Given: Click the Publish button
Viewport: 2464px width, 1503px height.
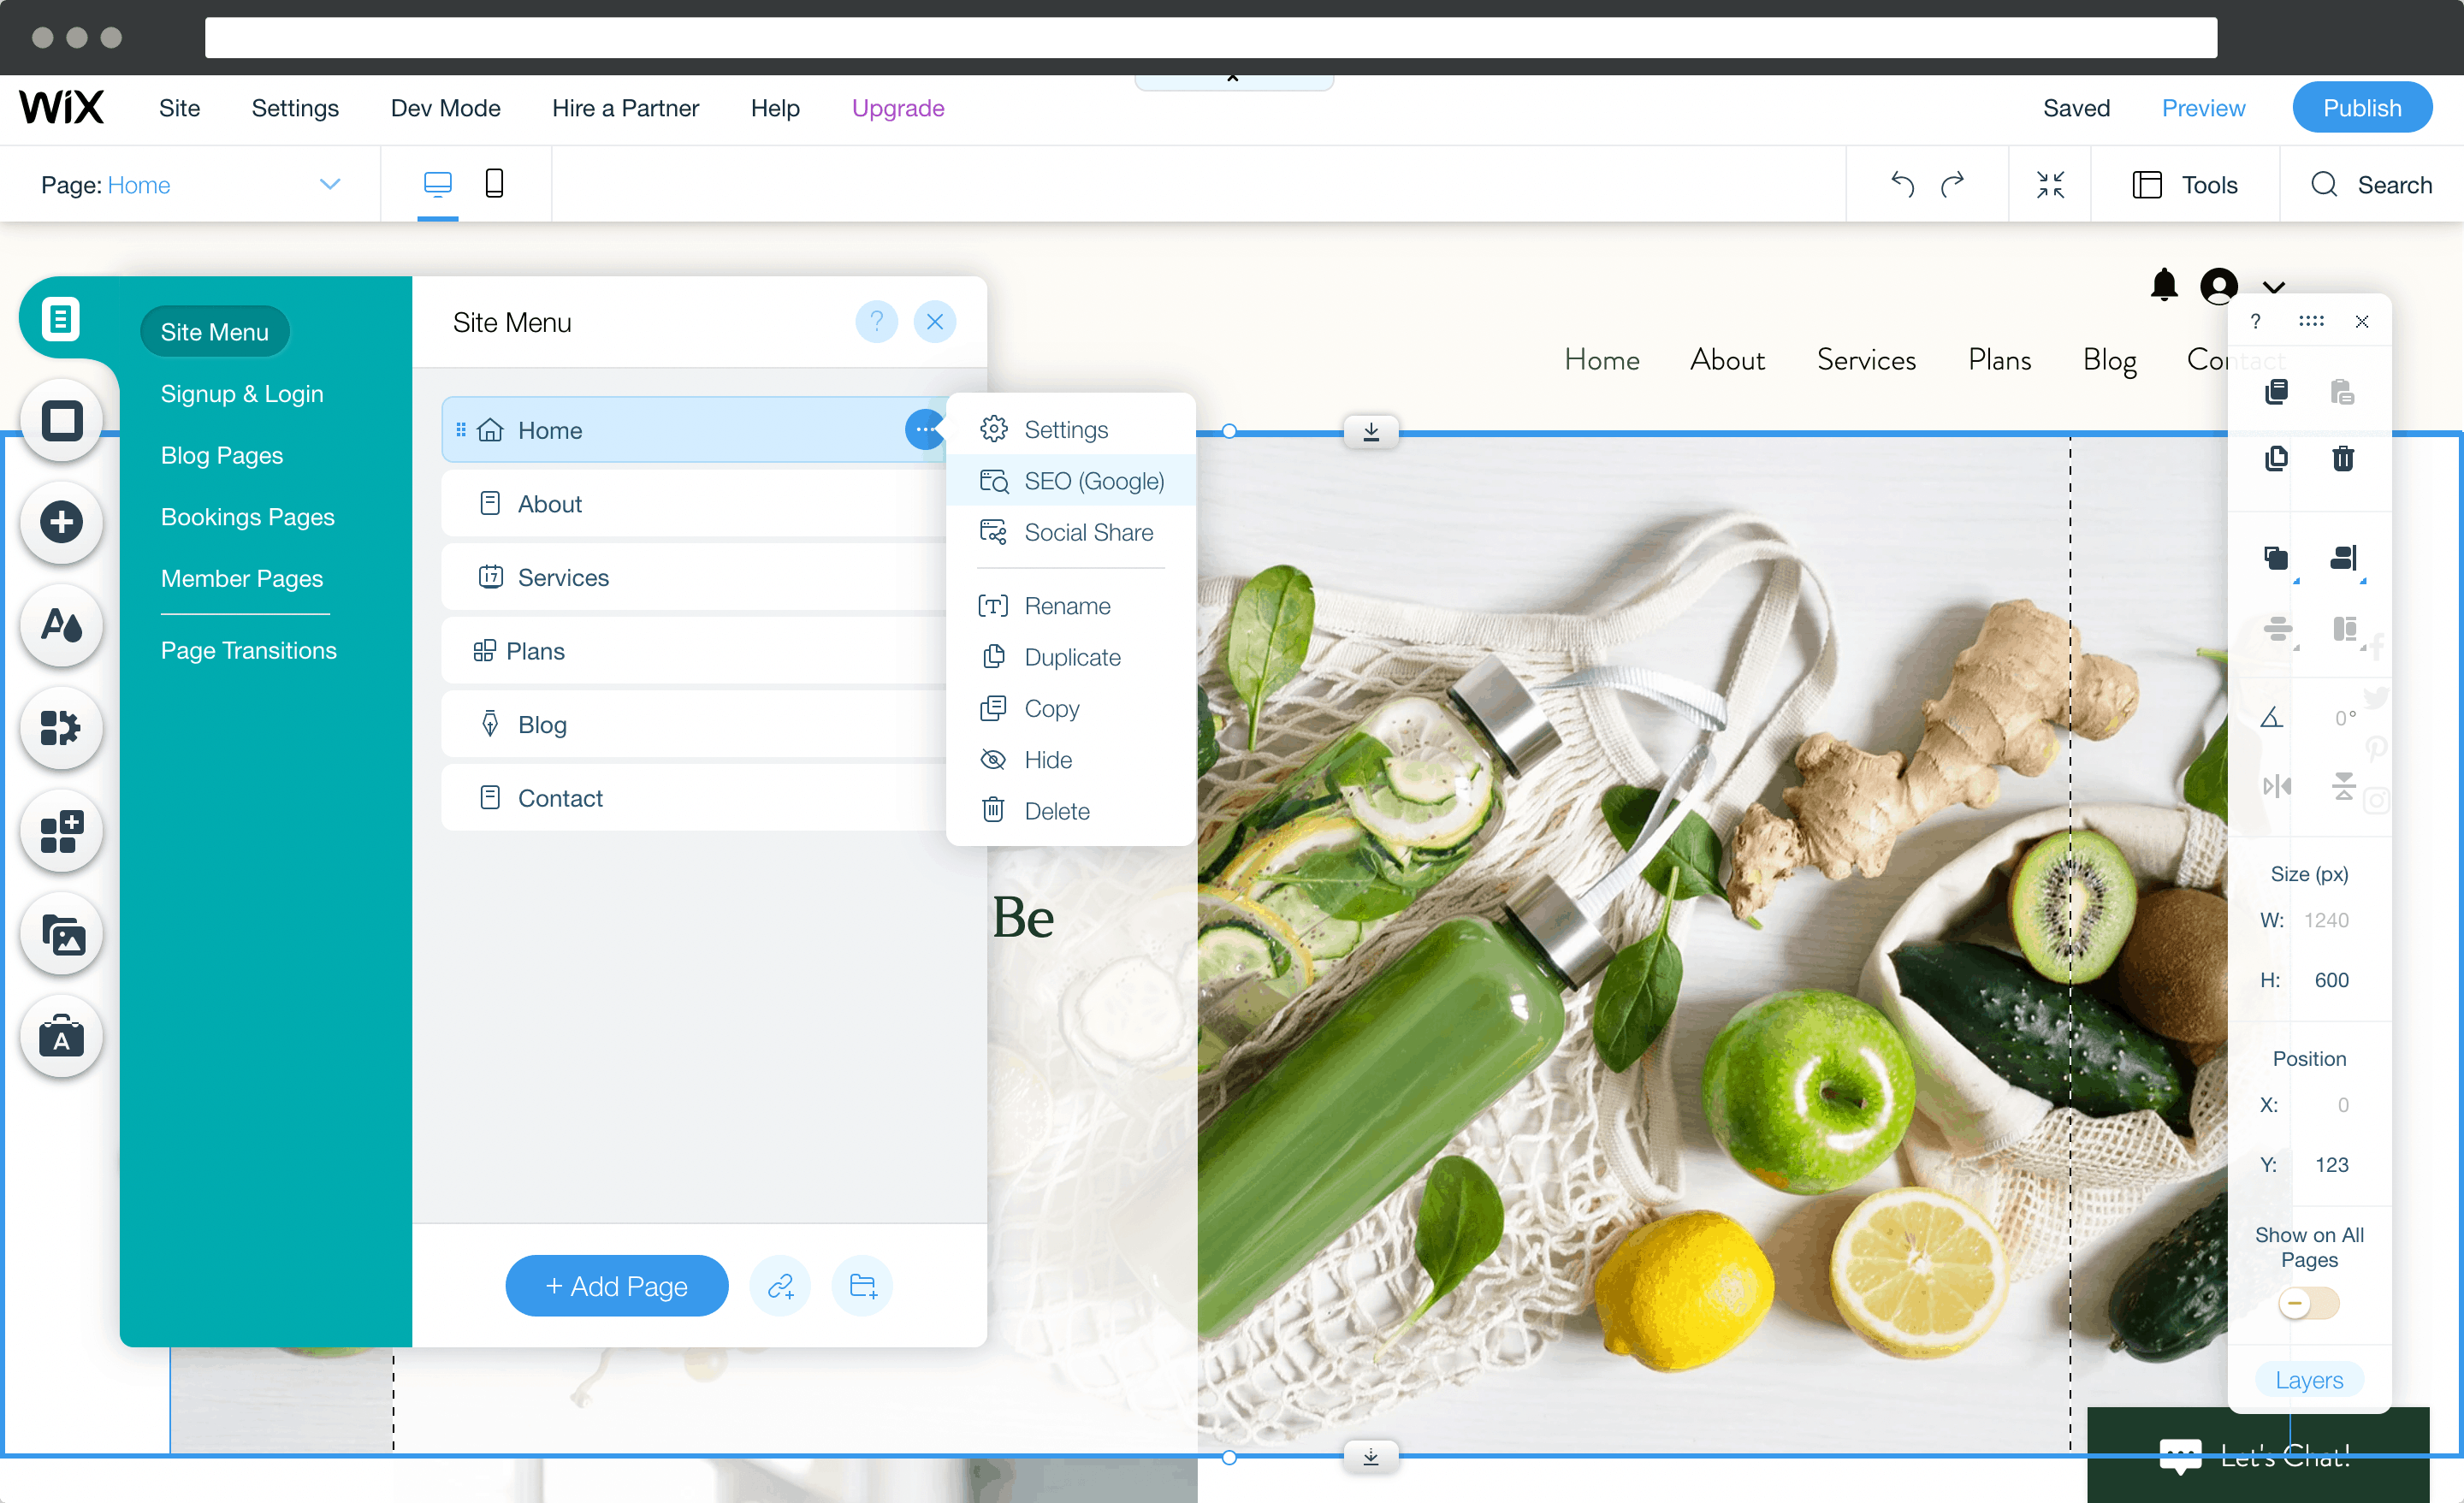Looking at the screenshot, I should [2362, 108].
